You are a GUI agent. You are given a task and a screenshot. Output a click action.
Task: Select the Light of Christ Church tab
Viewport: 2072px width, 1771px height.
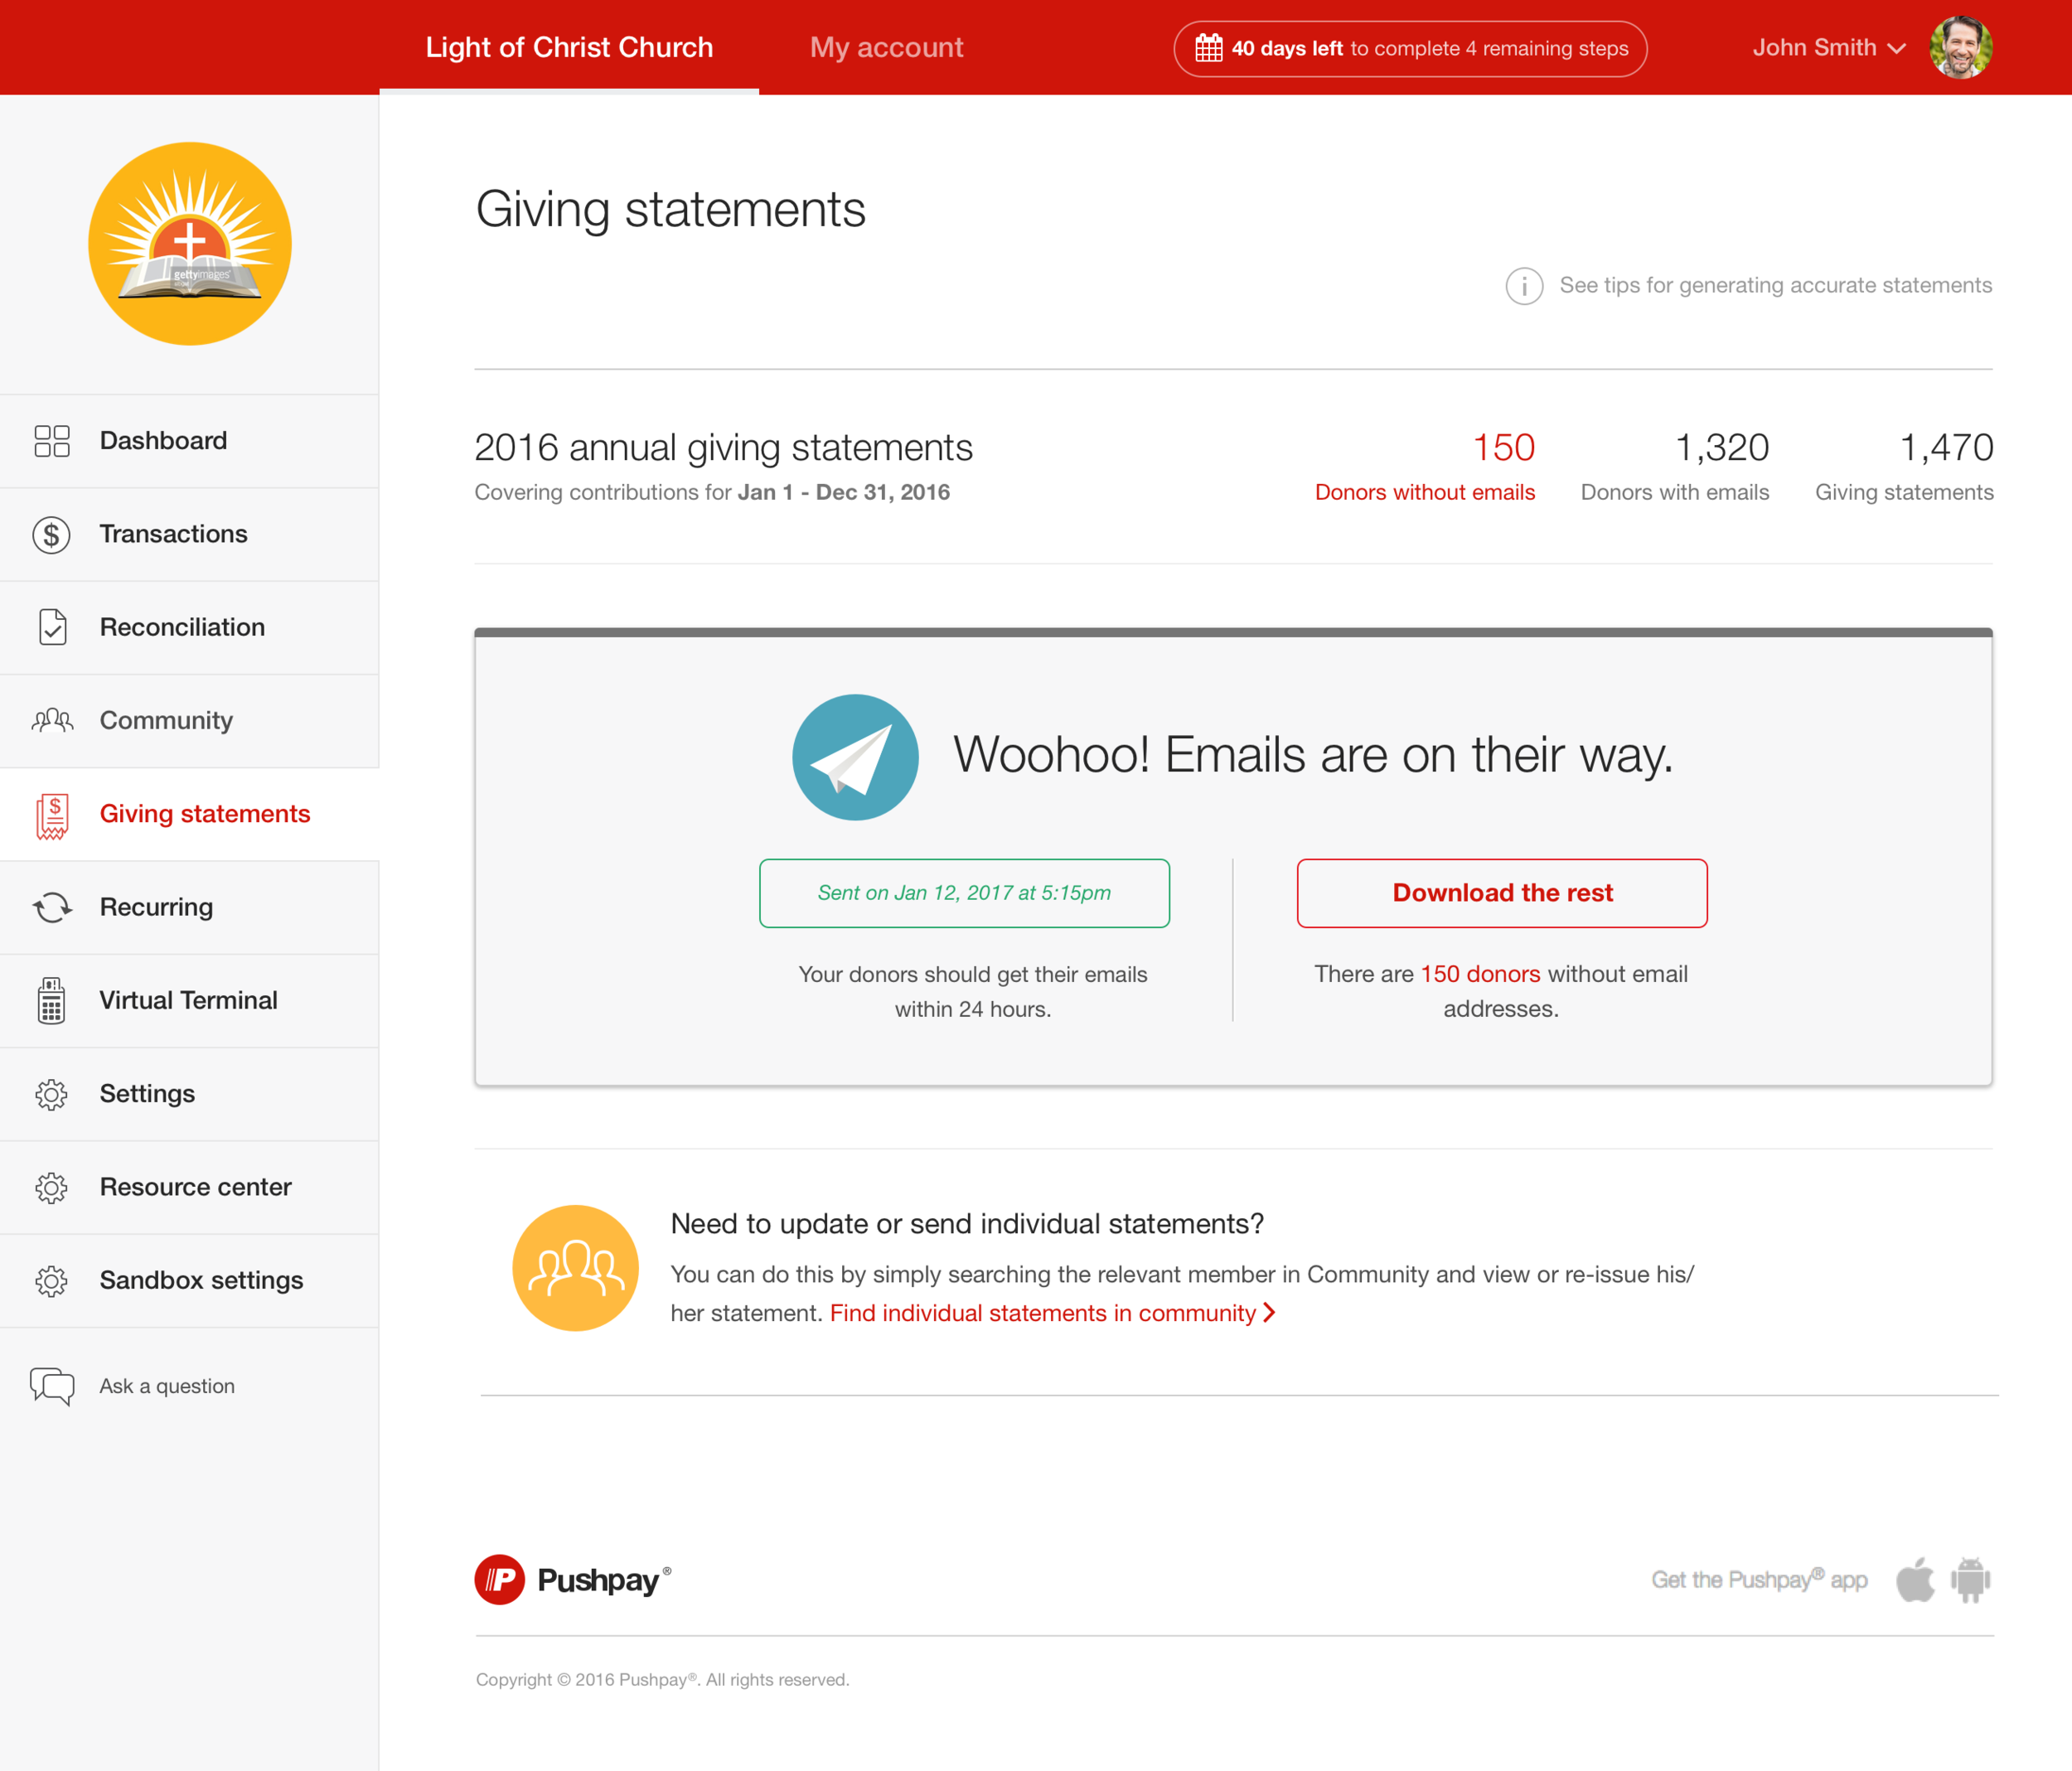tap(569, 48)
